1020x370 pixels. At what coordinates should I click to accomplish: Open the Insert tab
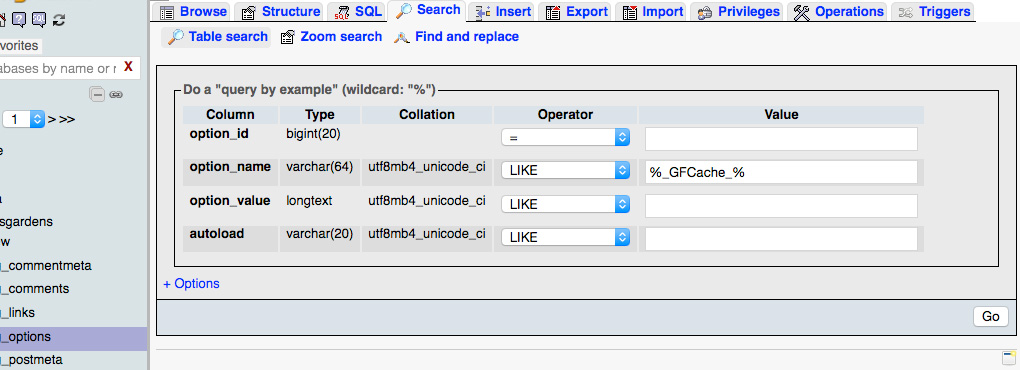tap(503, 11)
